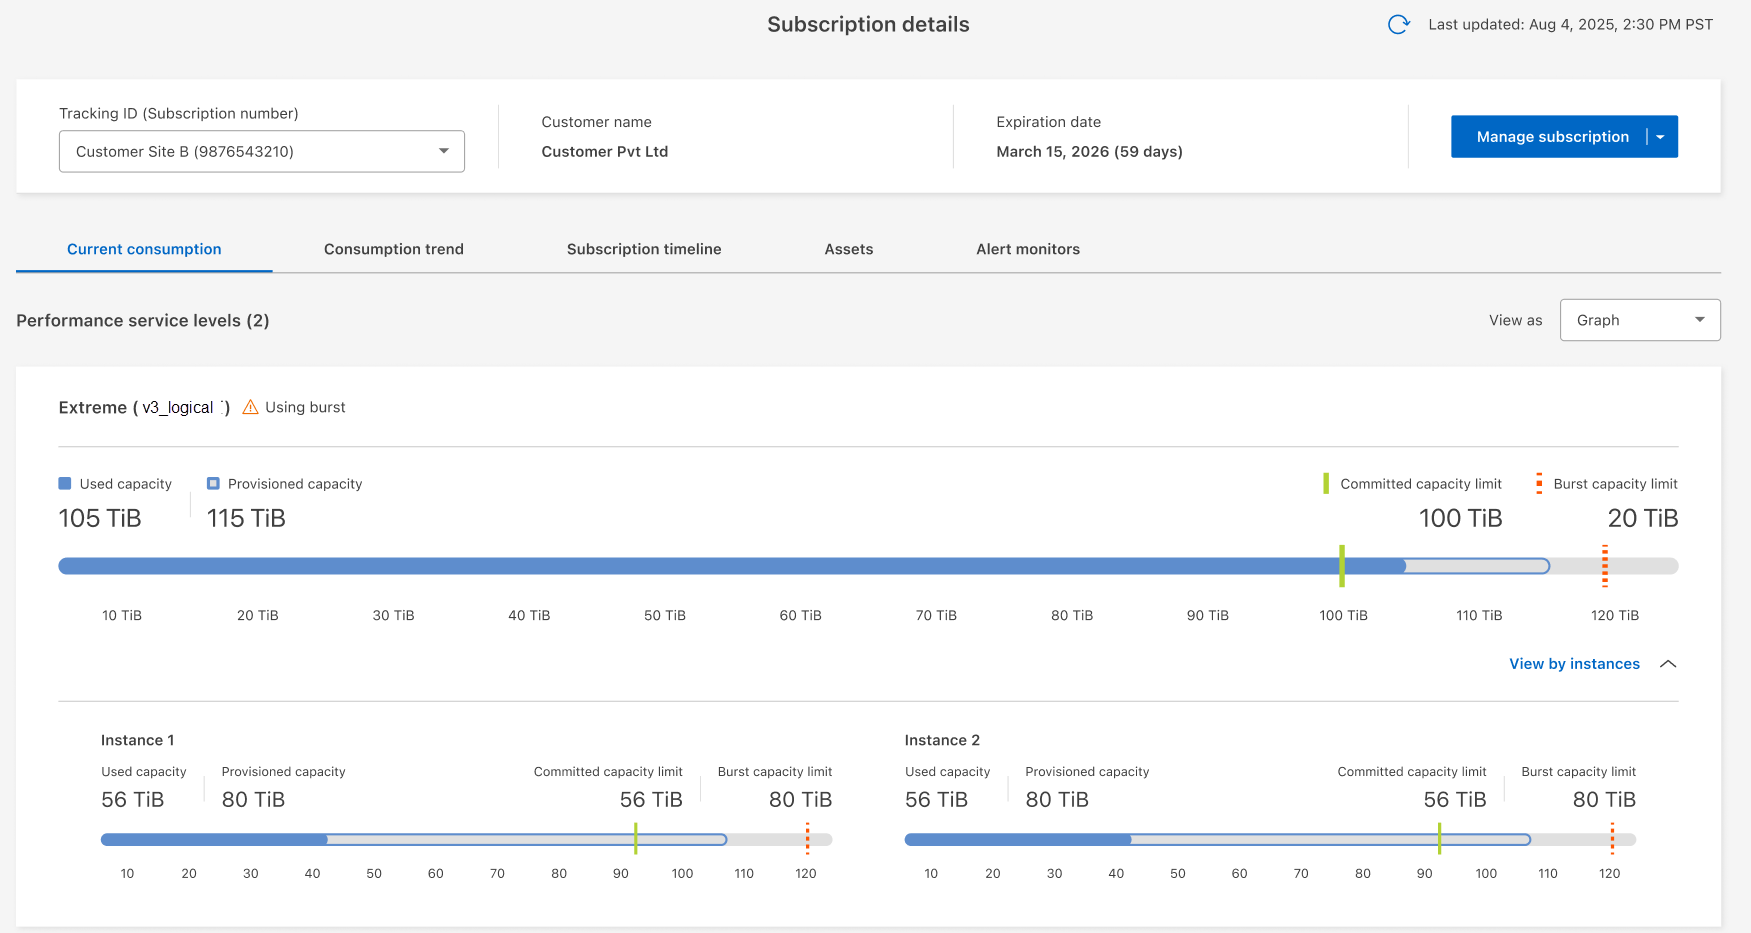Click the orange Using burst warning icon
The height and width of the screenshot is (933, 1751).
(x=250, y=407)
